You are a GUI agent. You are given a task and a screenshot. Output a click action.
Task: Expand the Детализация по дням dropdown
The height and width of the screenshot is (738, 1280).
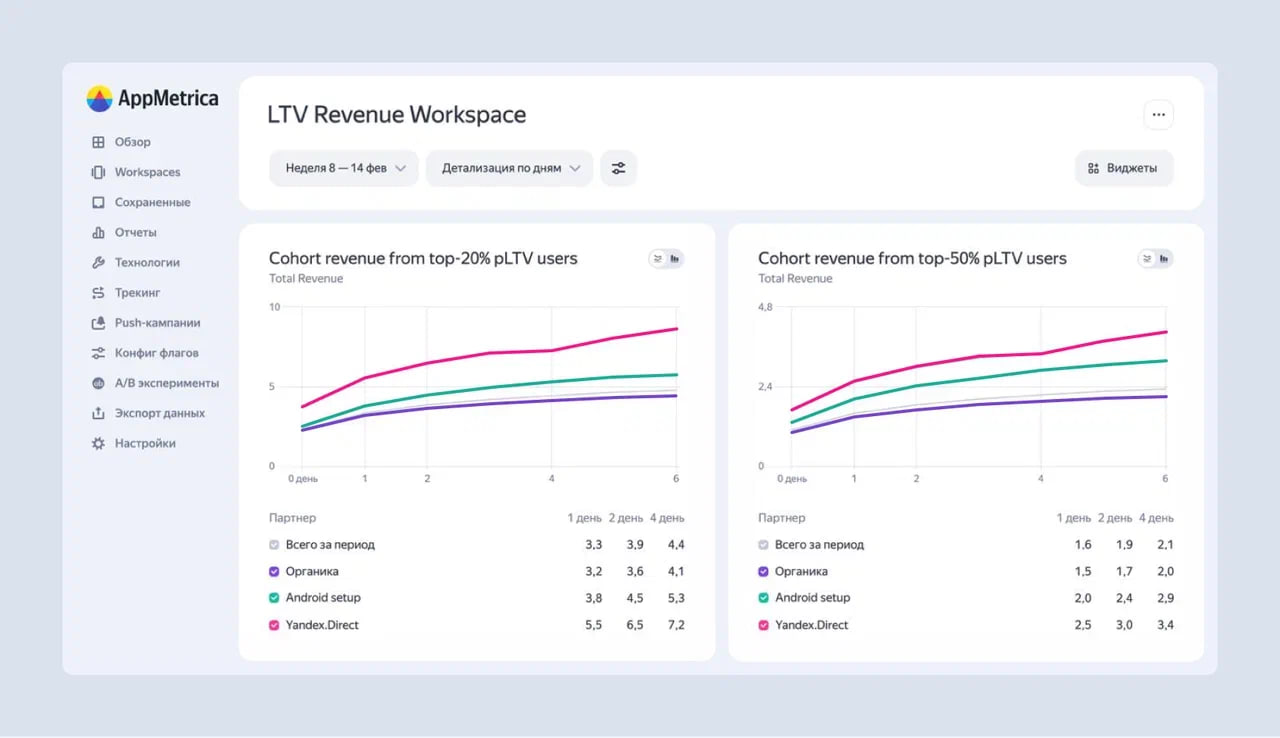pyautogui.click(x=510, y=168)
